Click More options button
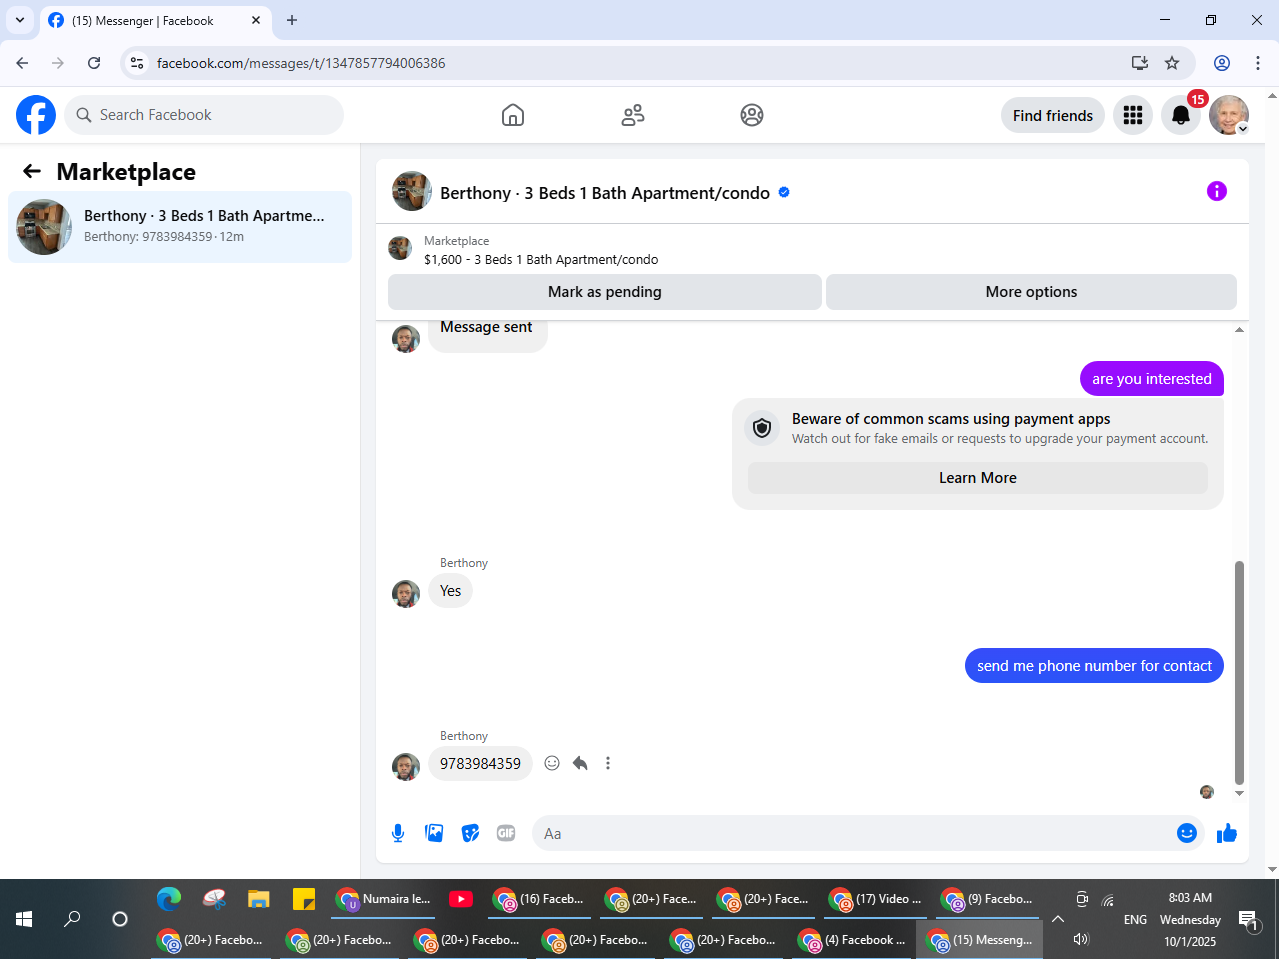The height and width of the screenshot is (959, 1279). (1031, 292)
